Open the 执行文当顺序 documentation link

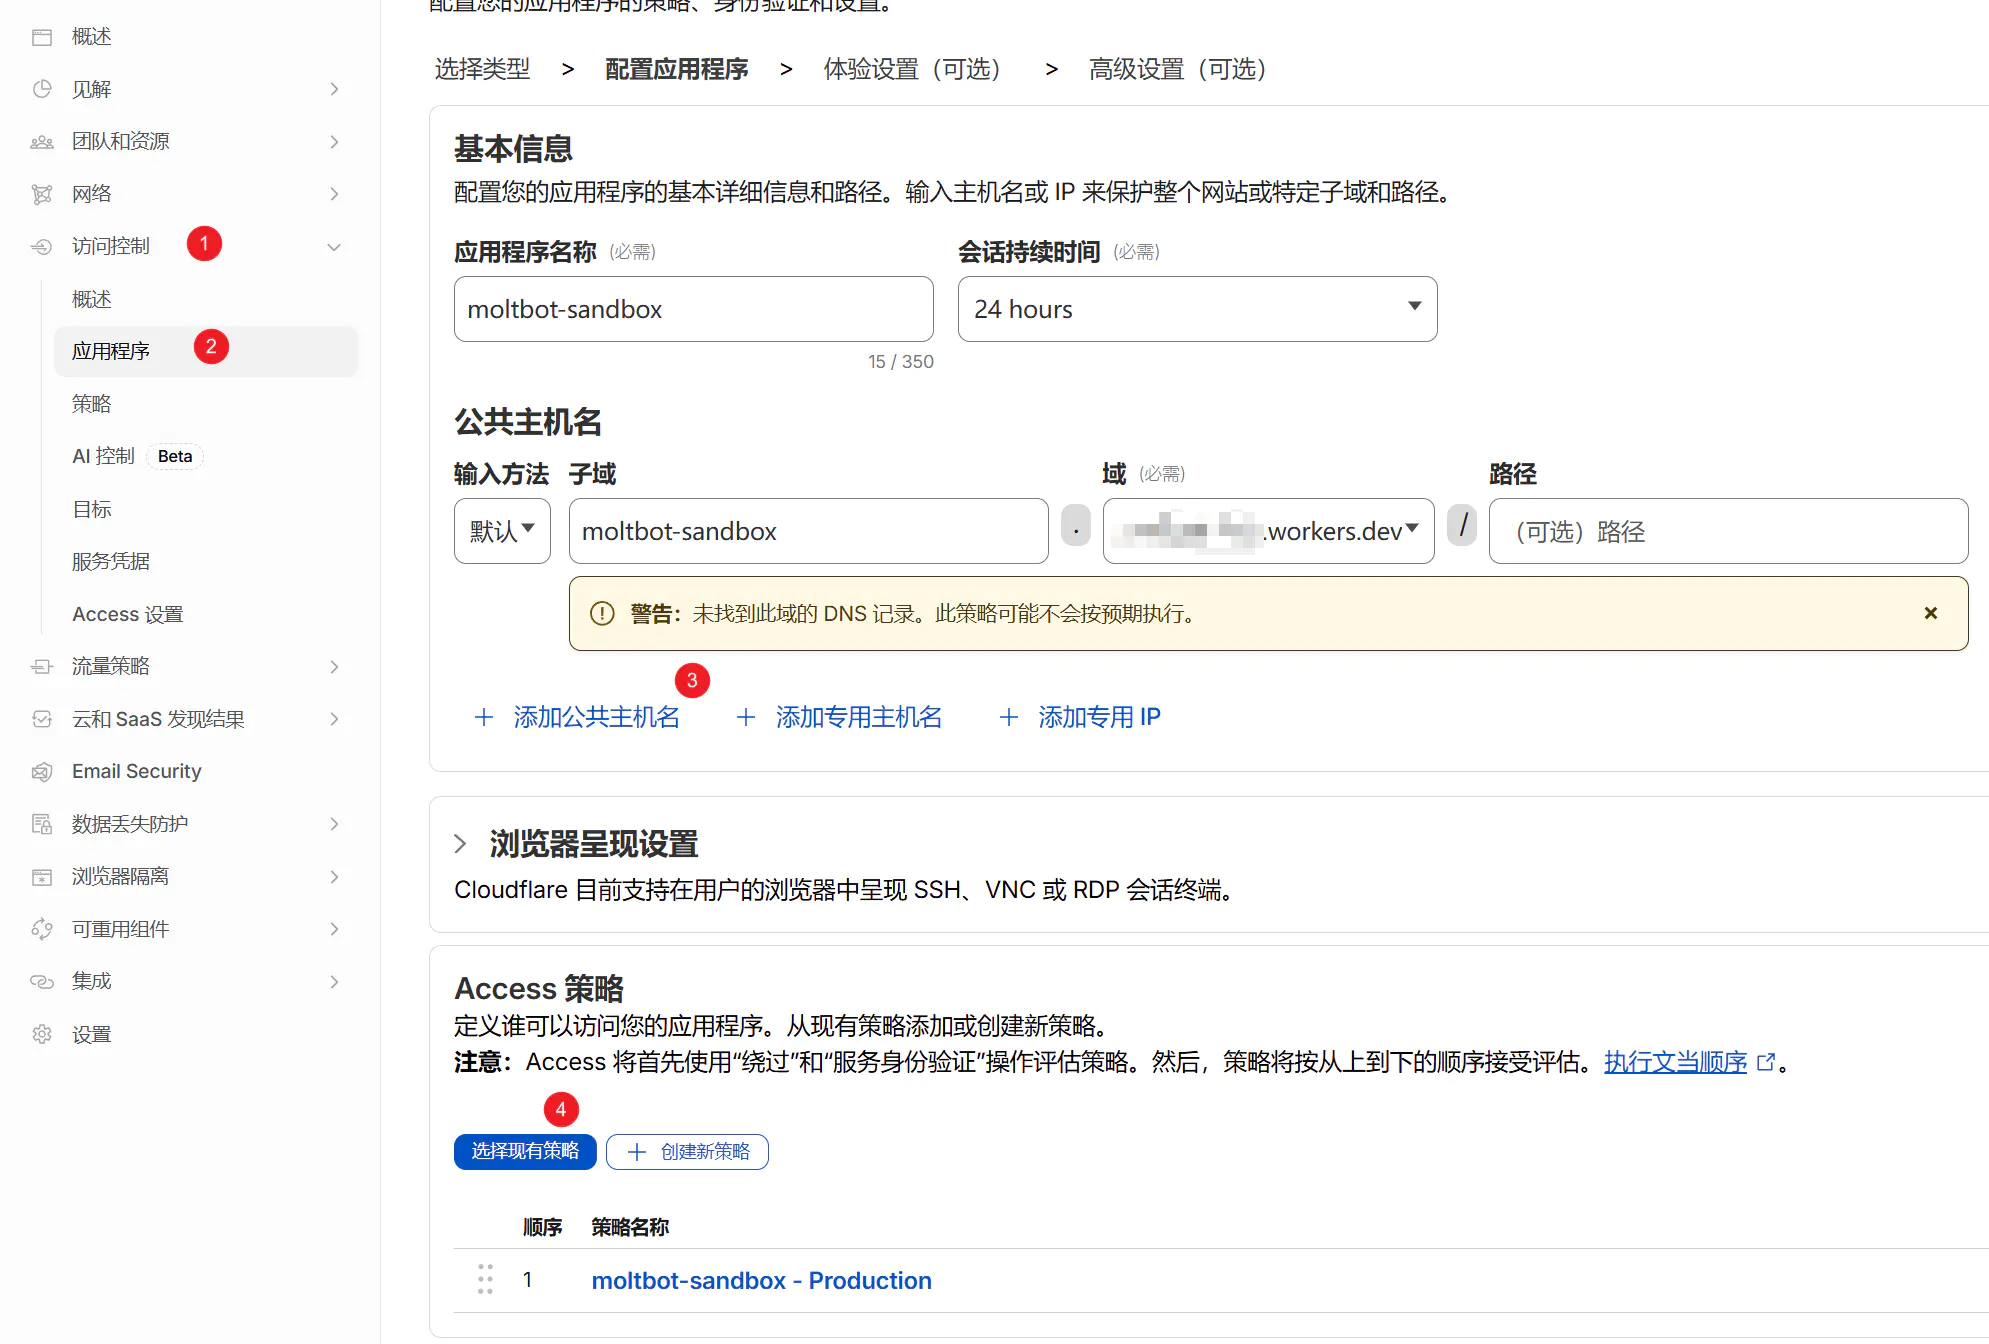click(x=1675, y=1062)
